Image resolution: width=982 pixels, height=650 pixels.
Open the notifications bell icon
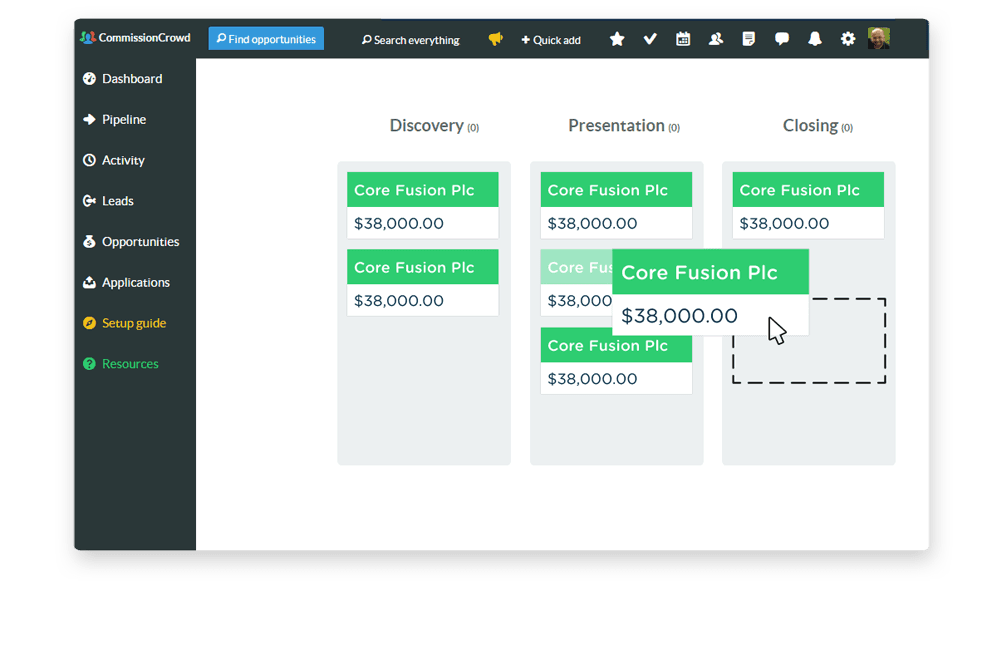(815, 39)
